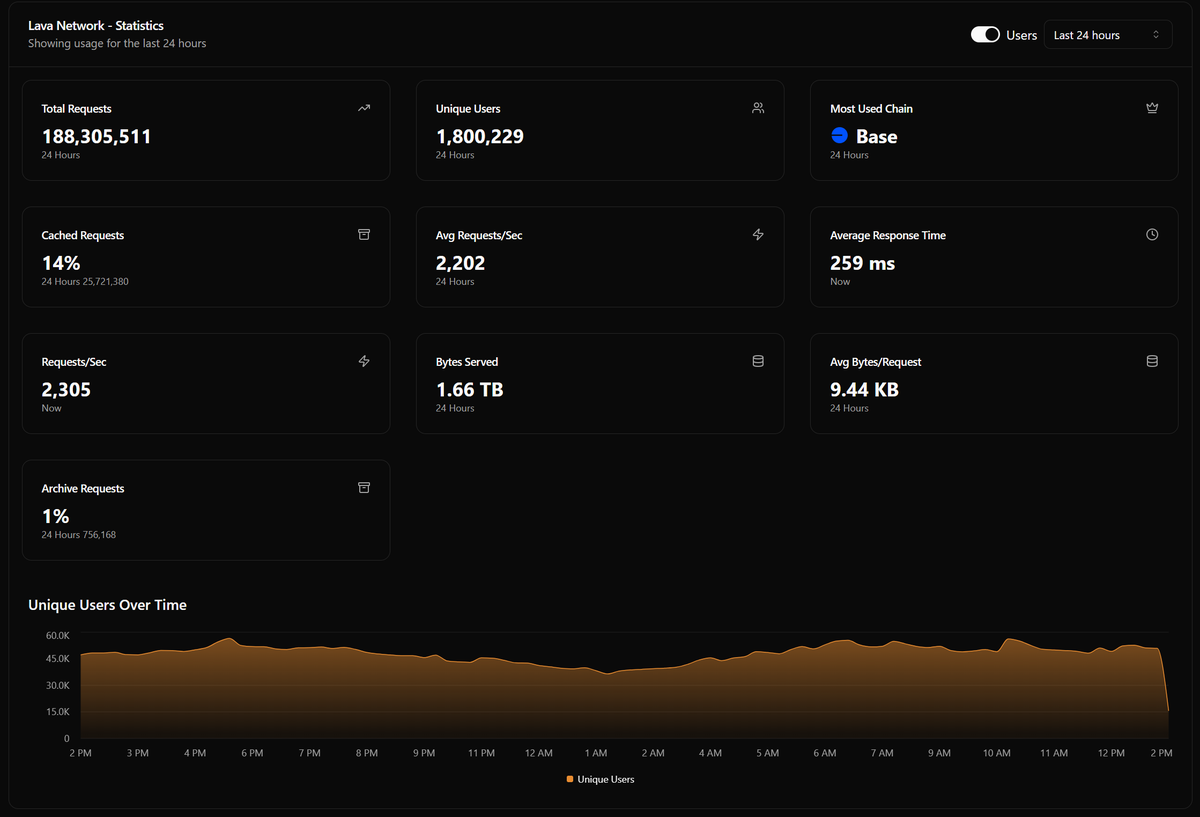The width and height of the screenshot is (1200, 817).
Task: Click the 1% archive requests value
Action: pos(55,516)
